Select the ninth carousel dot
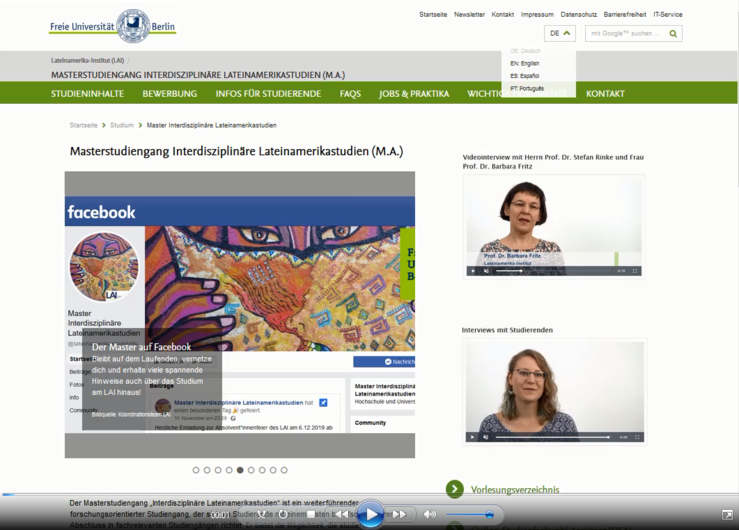739x530 pixels. [x=284, y=470]
